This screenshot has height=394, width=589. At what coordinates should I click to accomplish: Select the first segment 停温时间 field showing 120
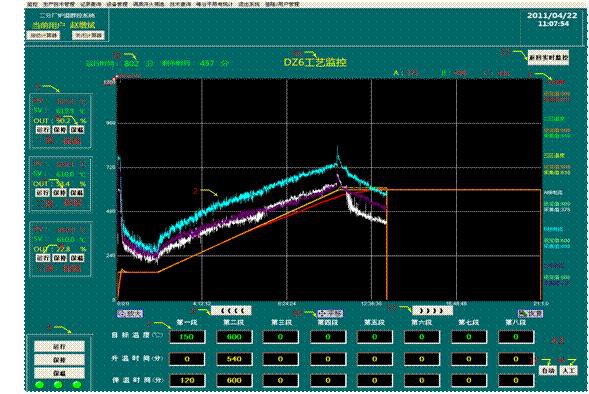coord(187,380)
